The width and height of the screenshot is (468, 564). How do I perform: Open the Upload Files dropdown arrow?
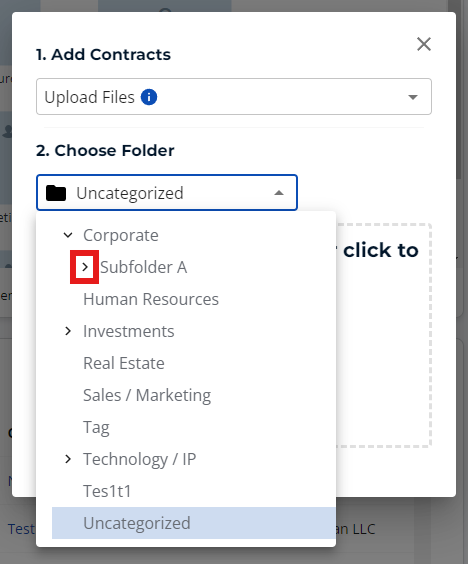click(413, 97)
